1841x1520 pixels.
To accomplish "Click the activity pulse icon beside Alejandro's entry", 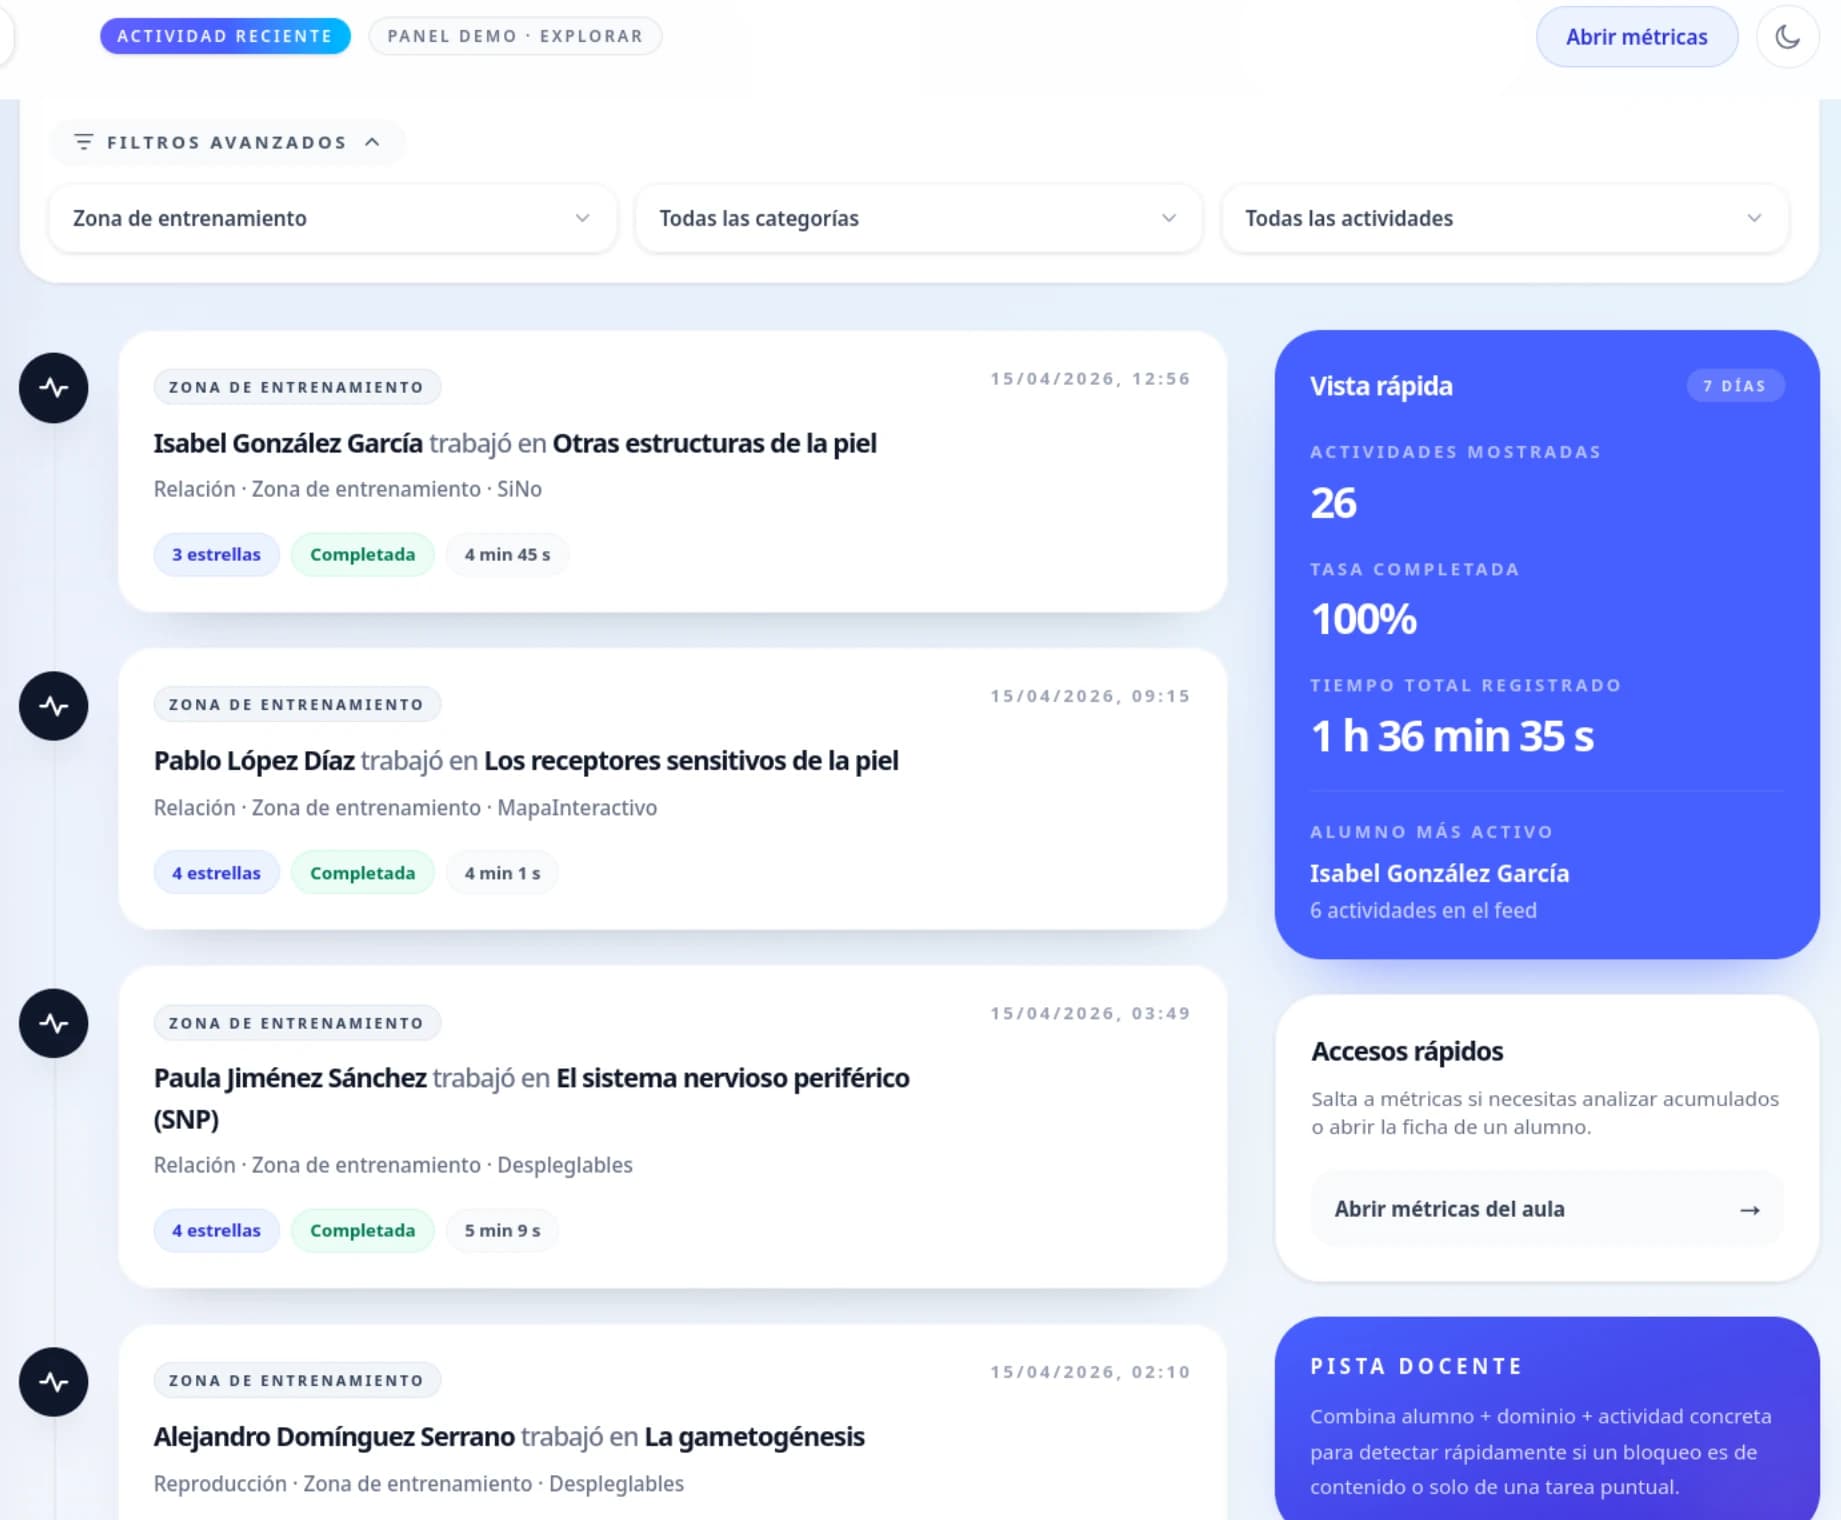I will coord(54,1382).
